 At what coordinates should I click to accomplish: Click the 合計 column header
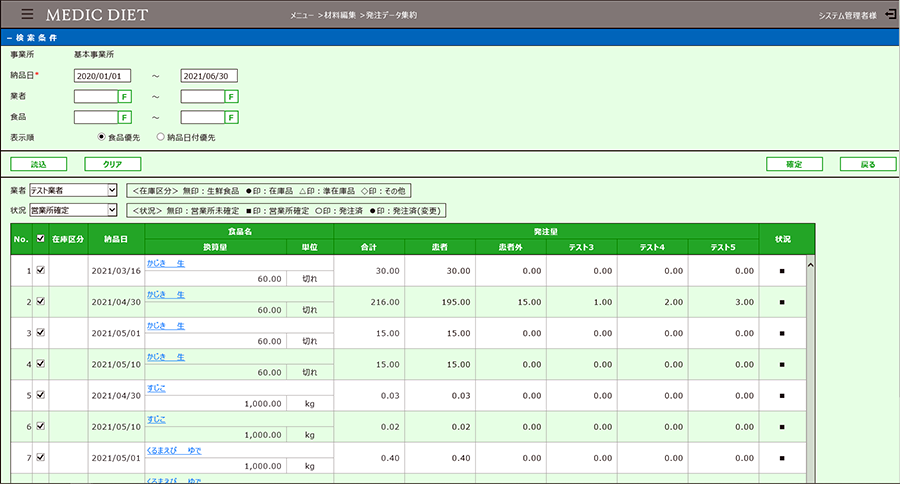tap(369, 247)
